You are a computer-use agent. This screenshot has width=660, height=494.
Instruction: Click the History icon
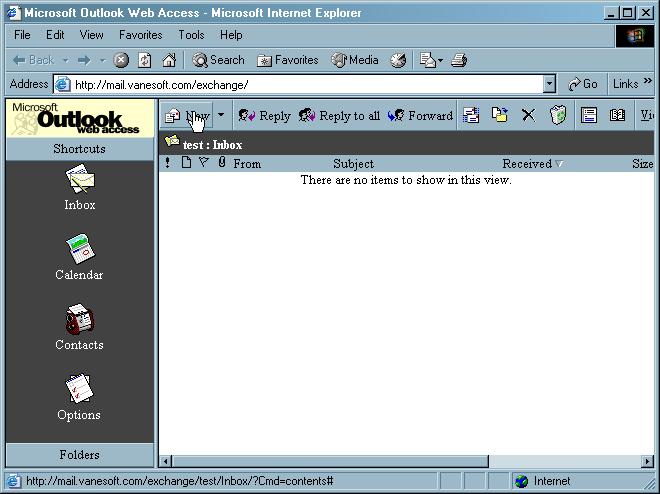[x=398, y=60]
